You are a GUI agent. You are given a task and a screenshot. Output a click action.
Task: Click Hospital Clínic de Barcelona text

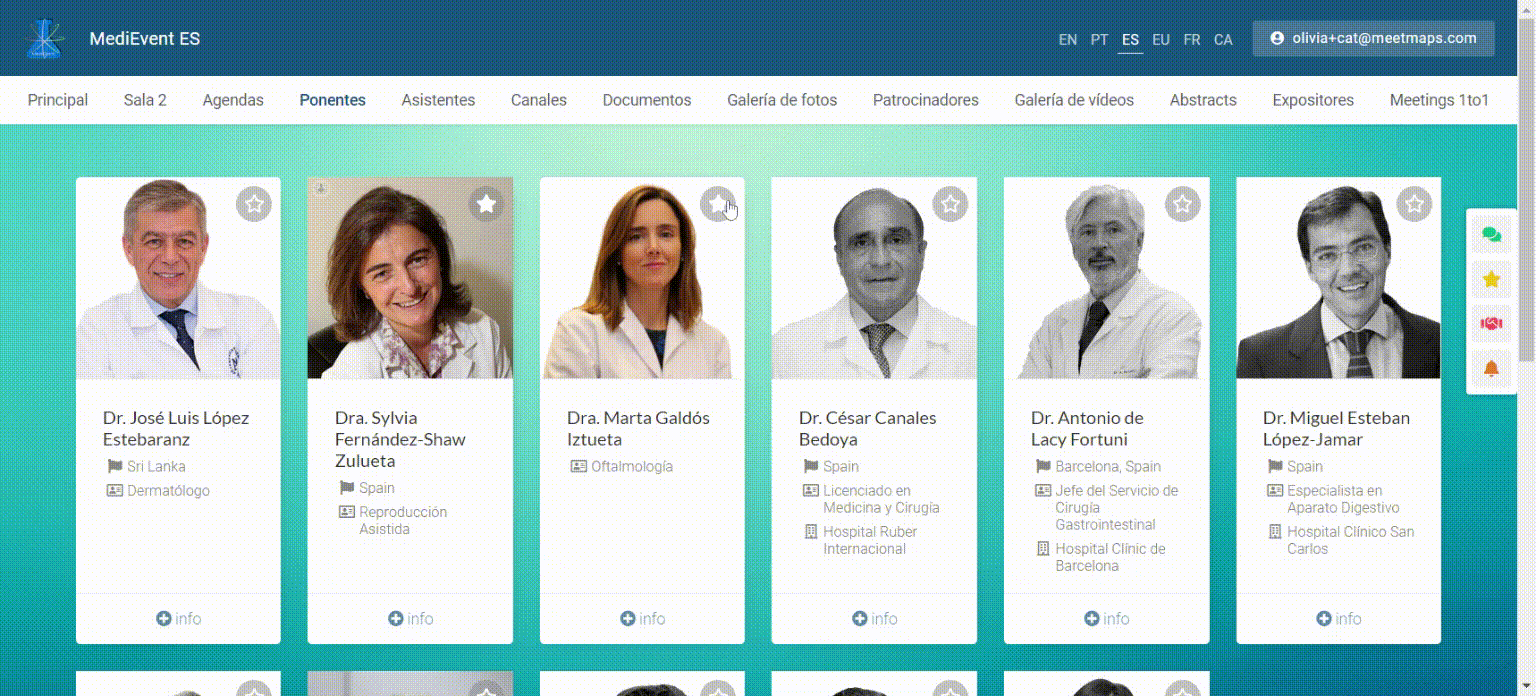[1110, 557]
